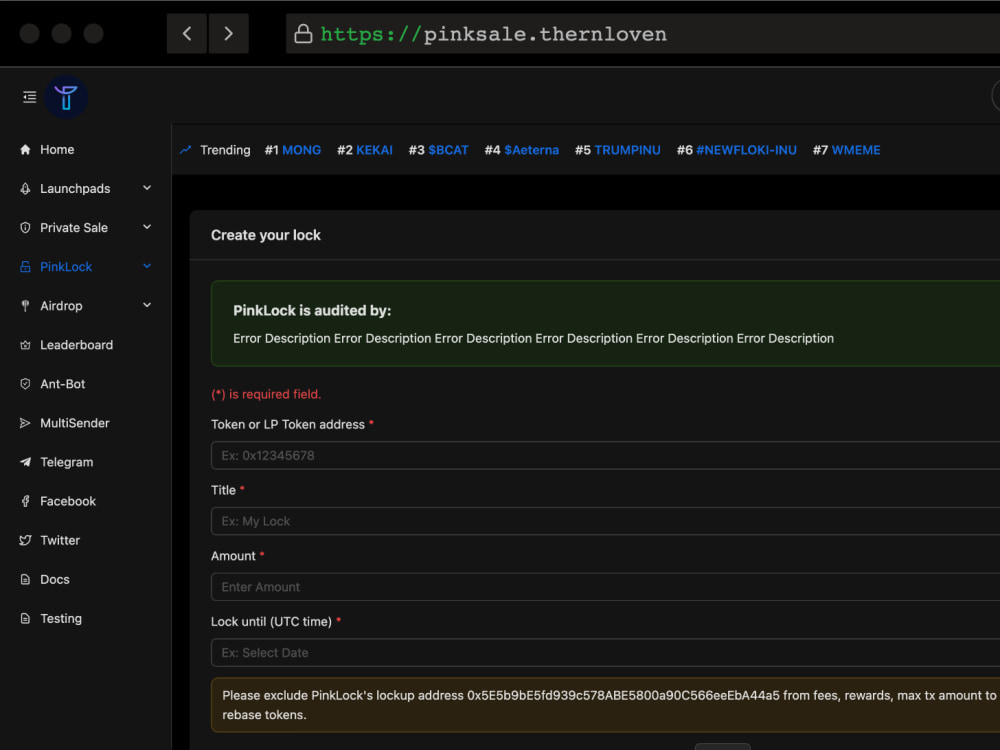Open trending token TRUMPINU

pos(628,150)
